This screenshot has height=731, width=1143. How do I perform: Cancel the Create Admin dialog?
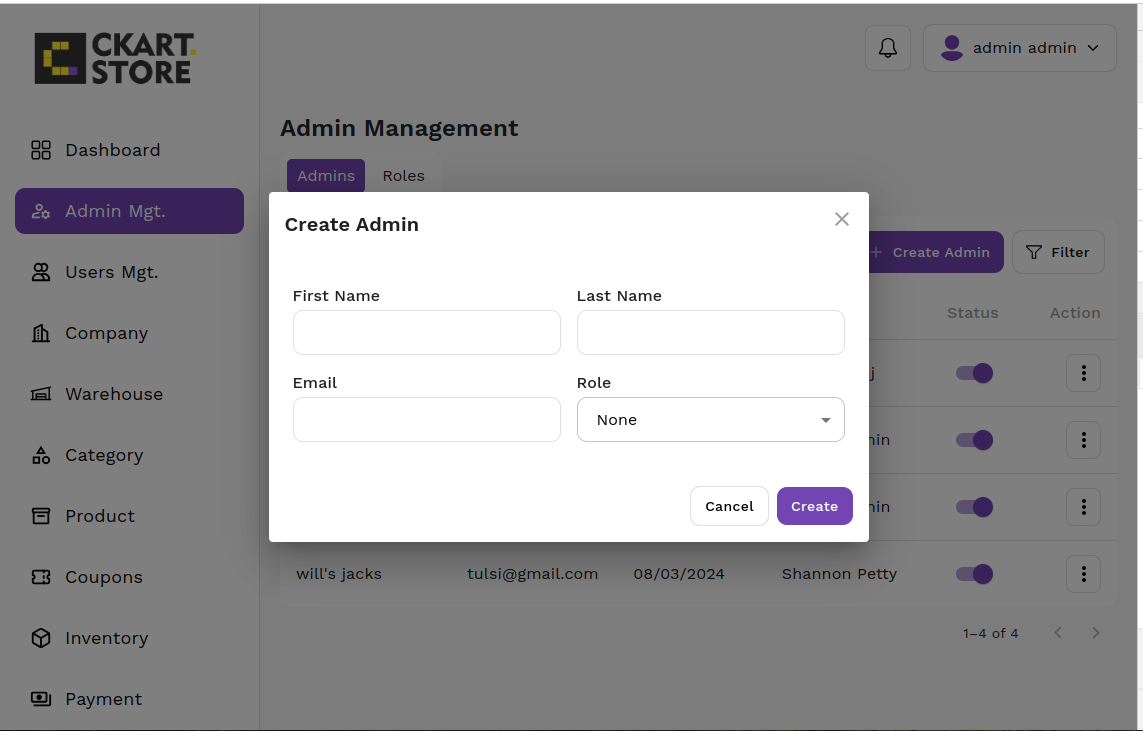point(729,506)
